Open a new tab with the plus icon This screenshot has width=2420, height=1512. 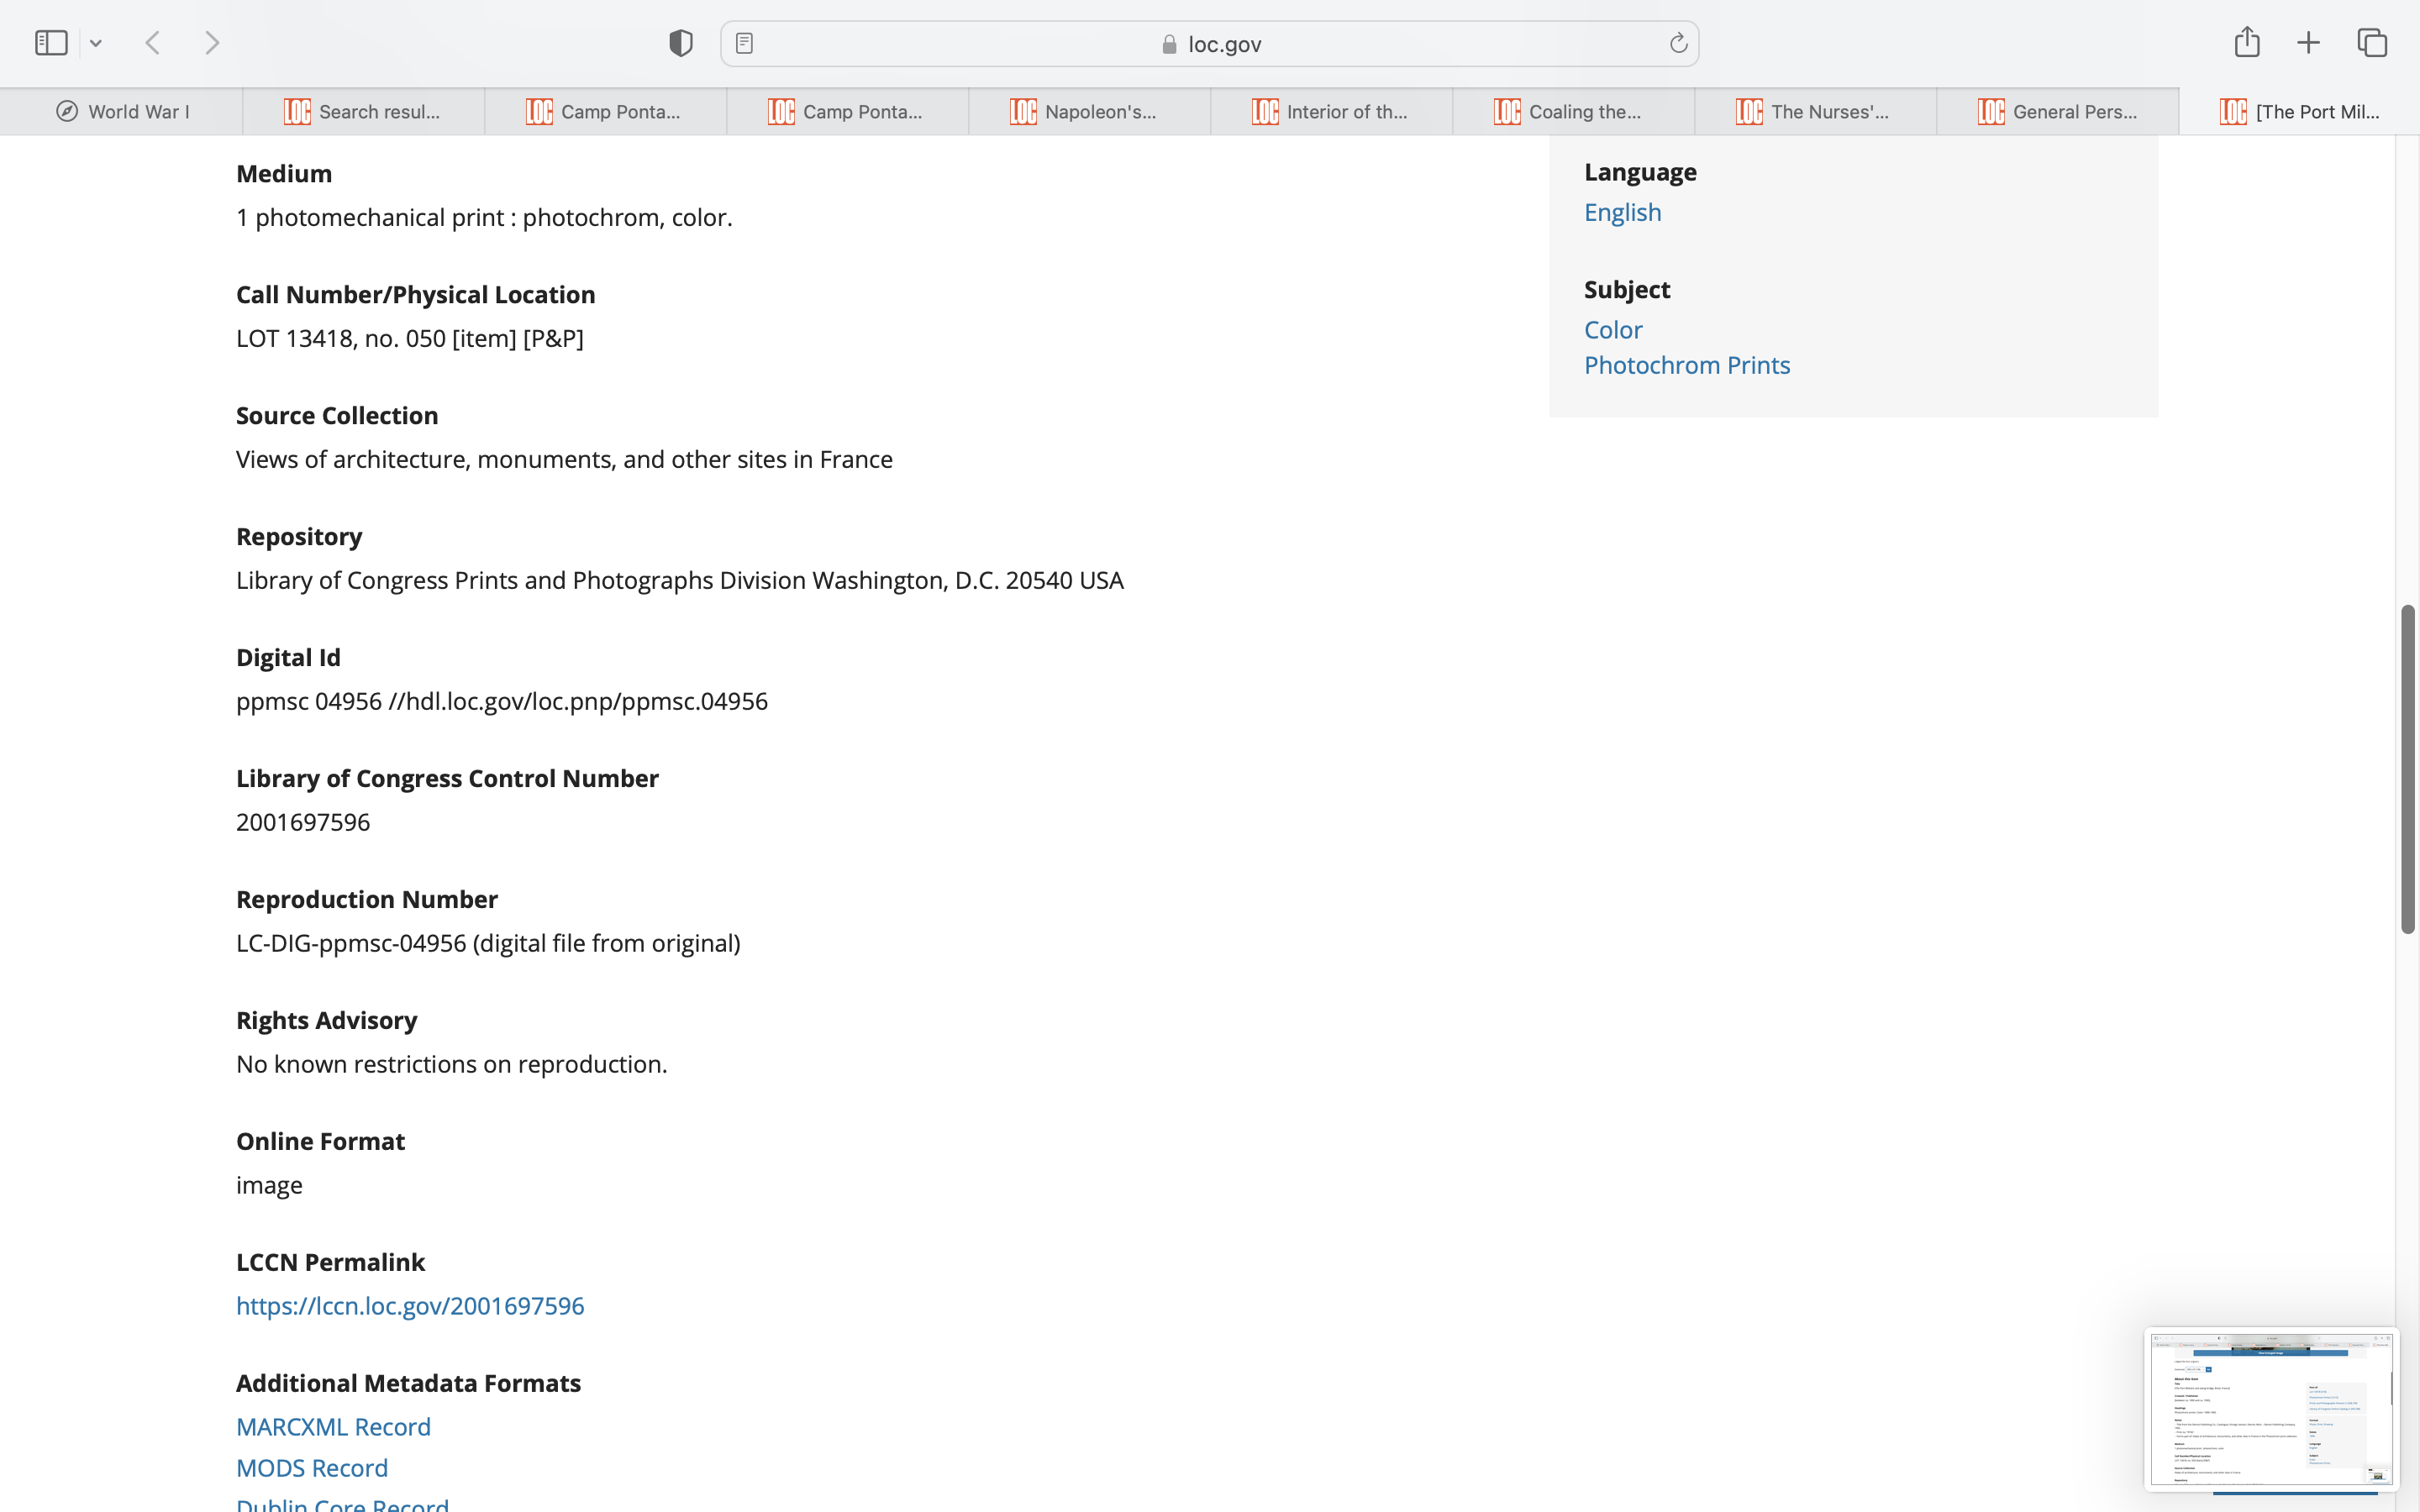[x=2308, y=43]
